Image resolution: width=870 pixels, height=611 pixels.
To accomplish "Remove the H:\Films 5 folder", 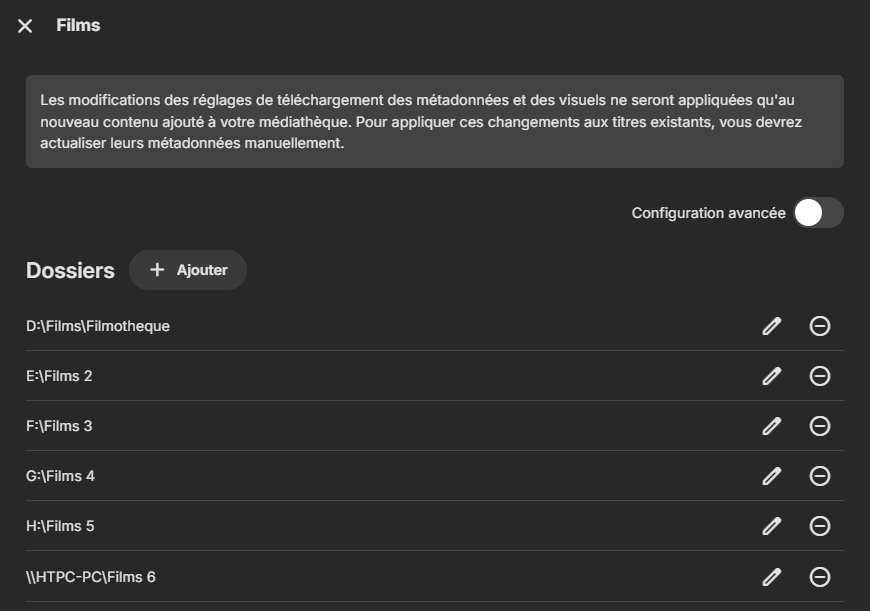I will 819,526.
